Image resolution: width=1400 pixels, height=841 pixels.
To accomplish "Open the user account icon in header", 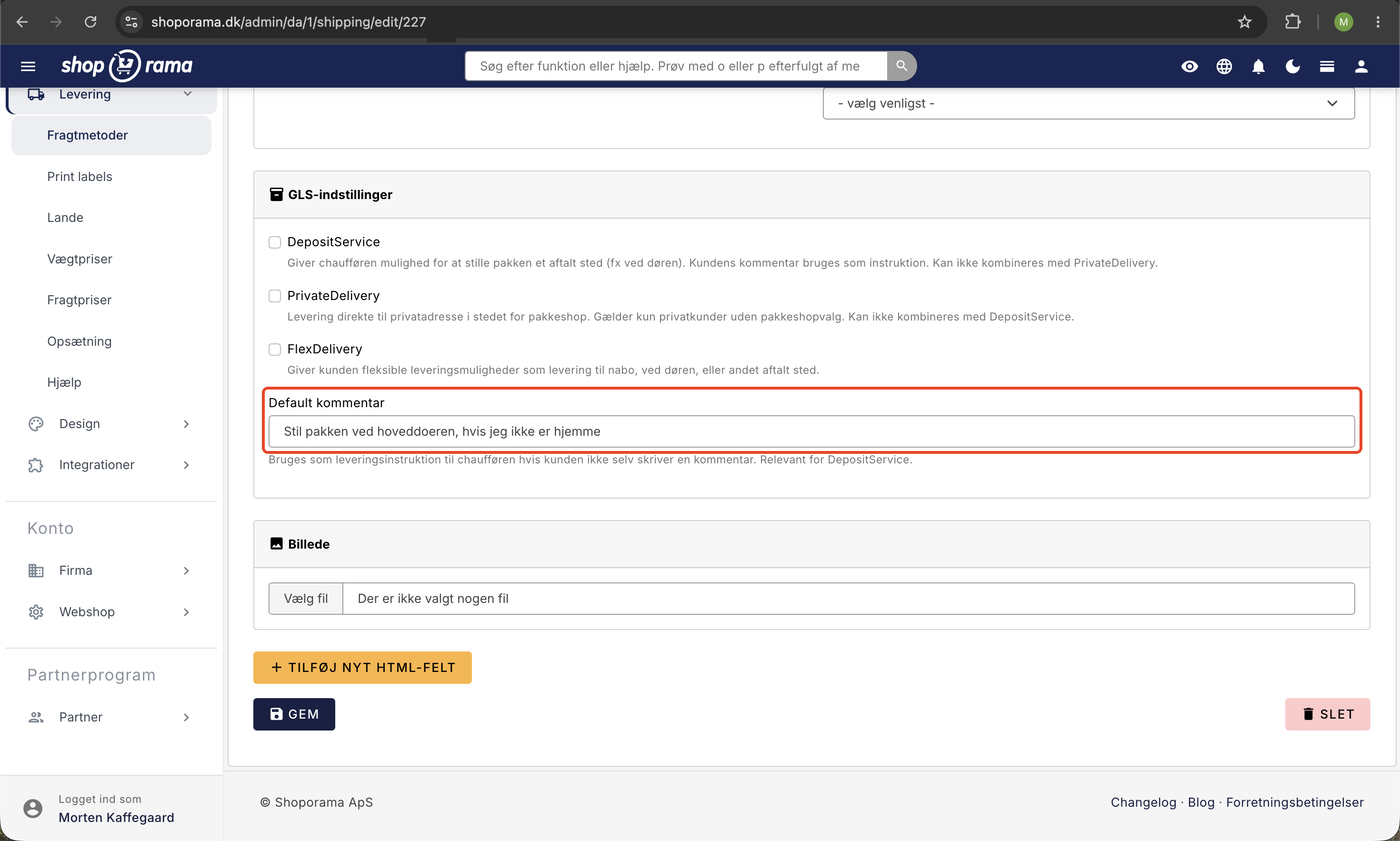I will 1361,66.
